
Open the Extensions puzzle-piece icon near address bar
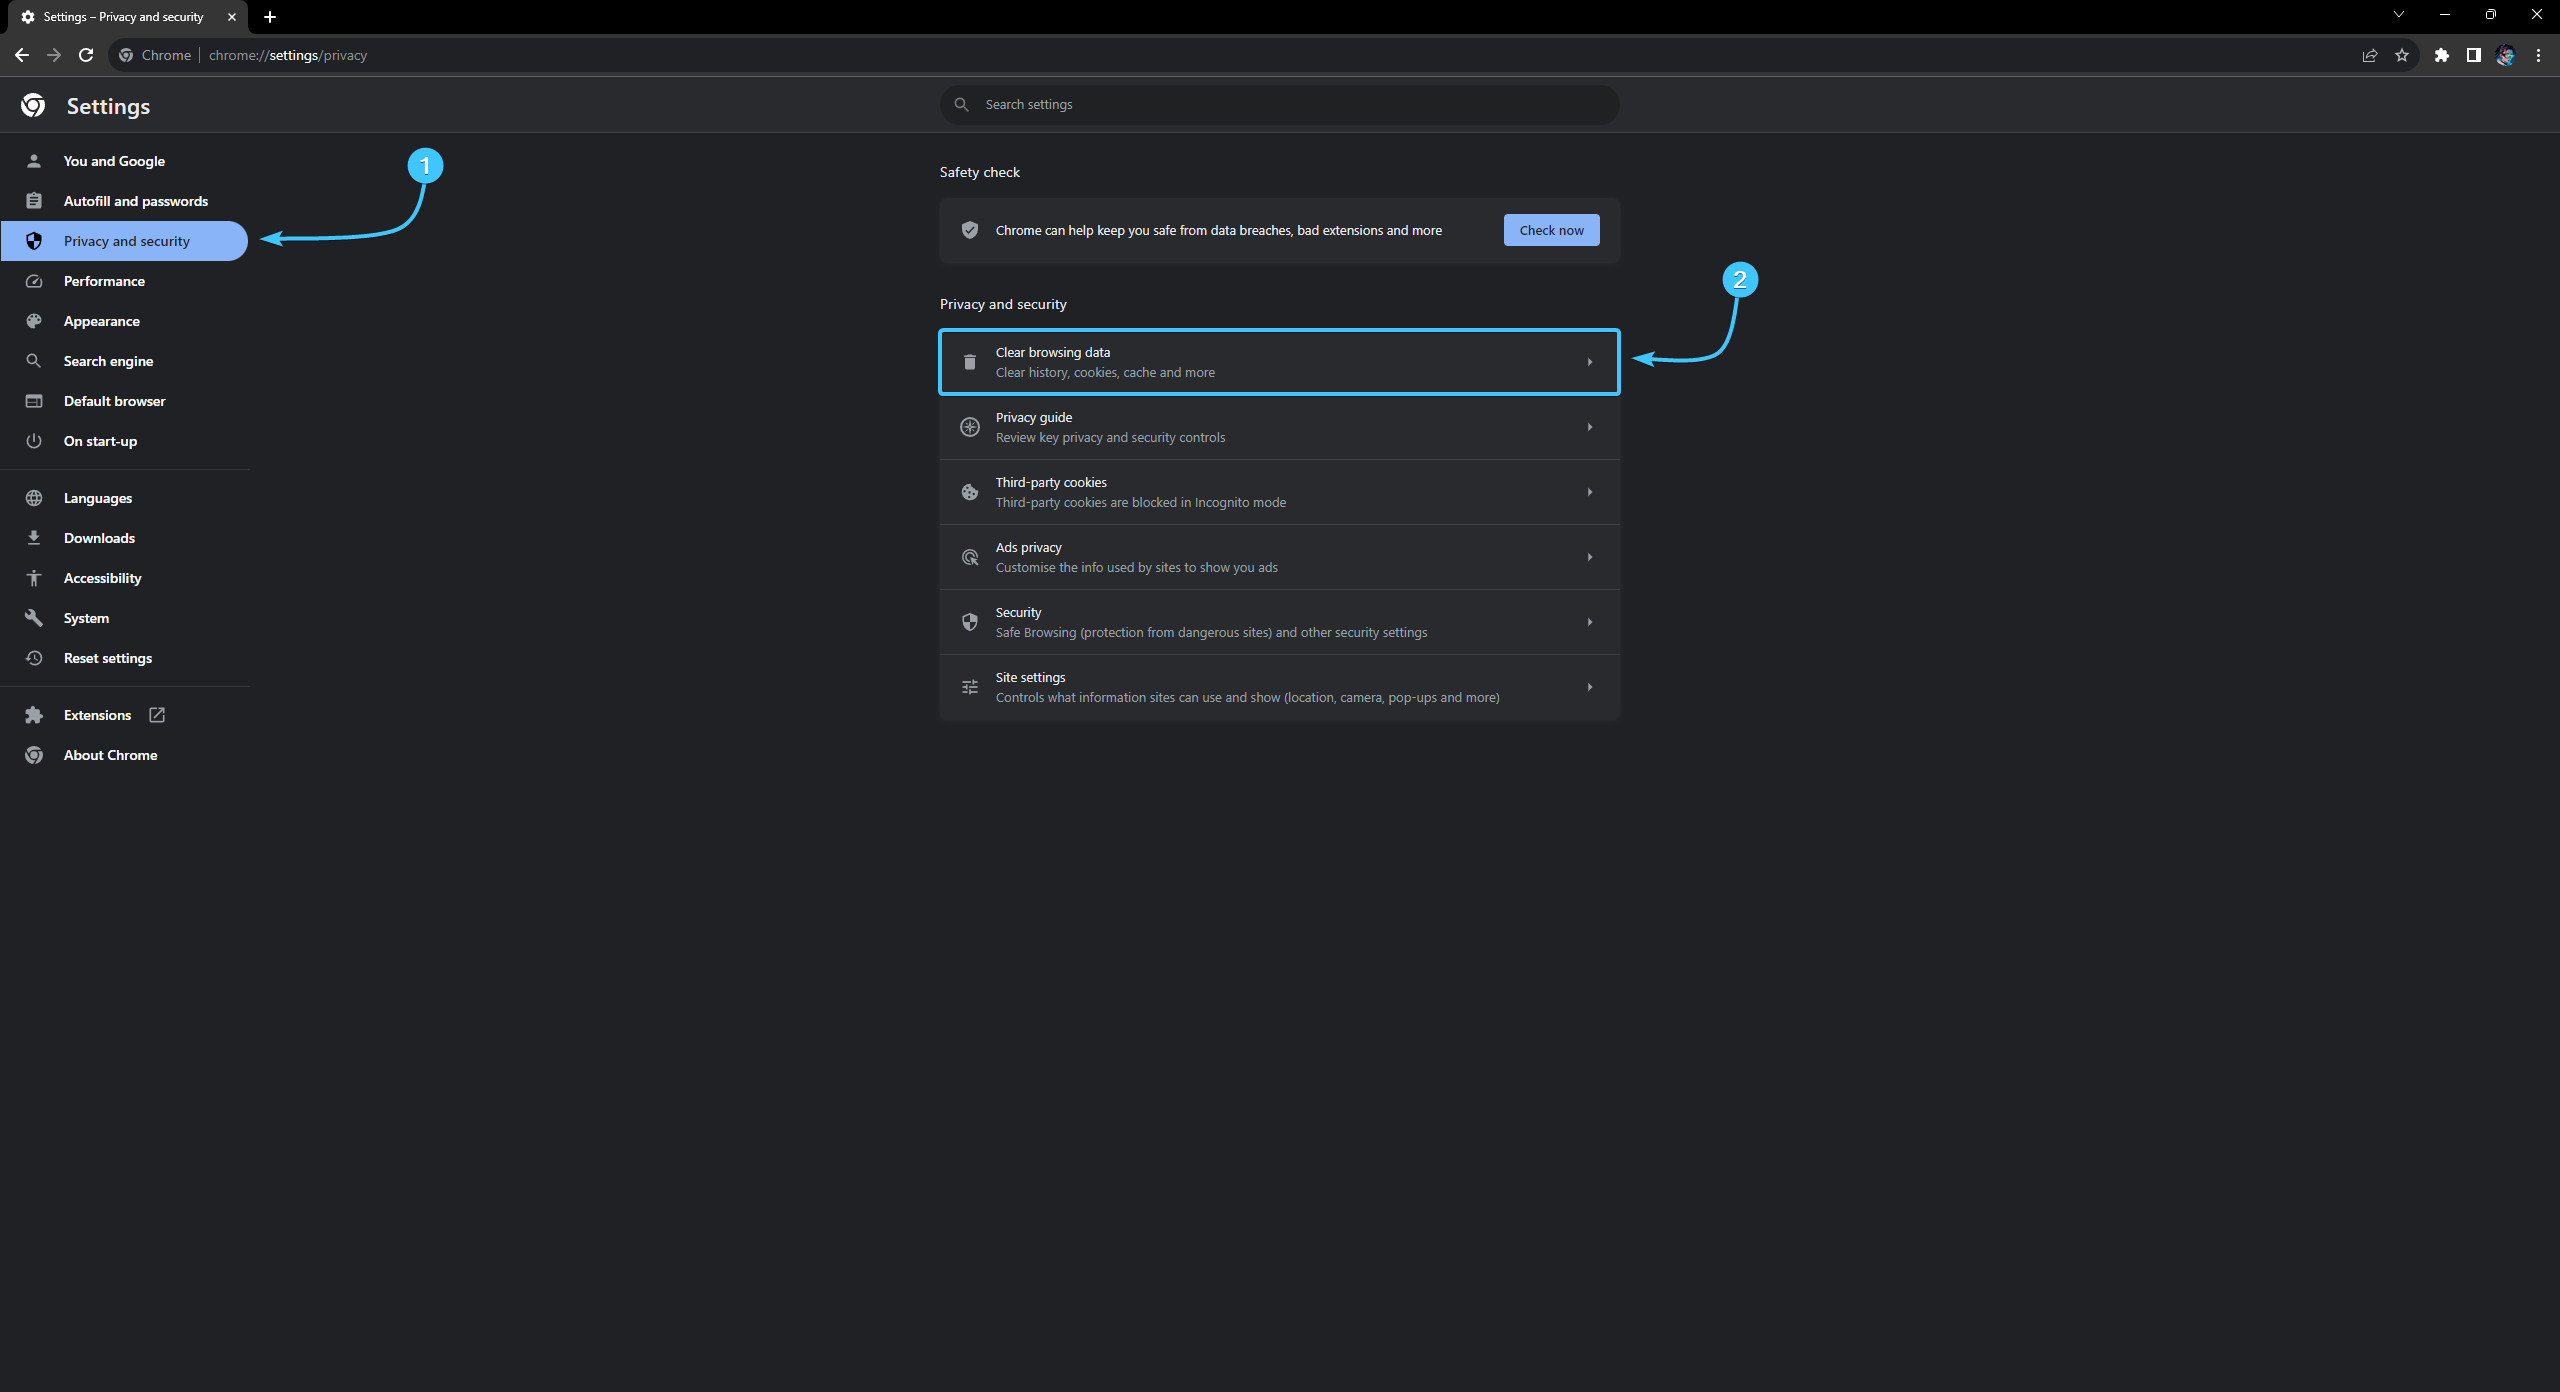2440,55
